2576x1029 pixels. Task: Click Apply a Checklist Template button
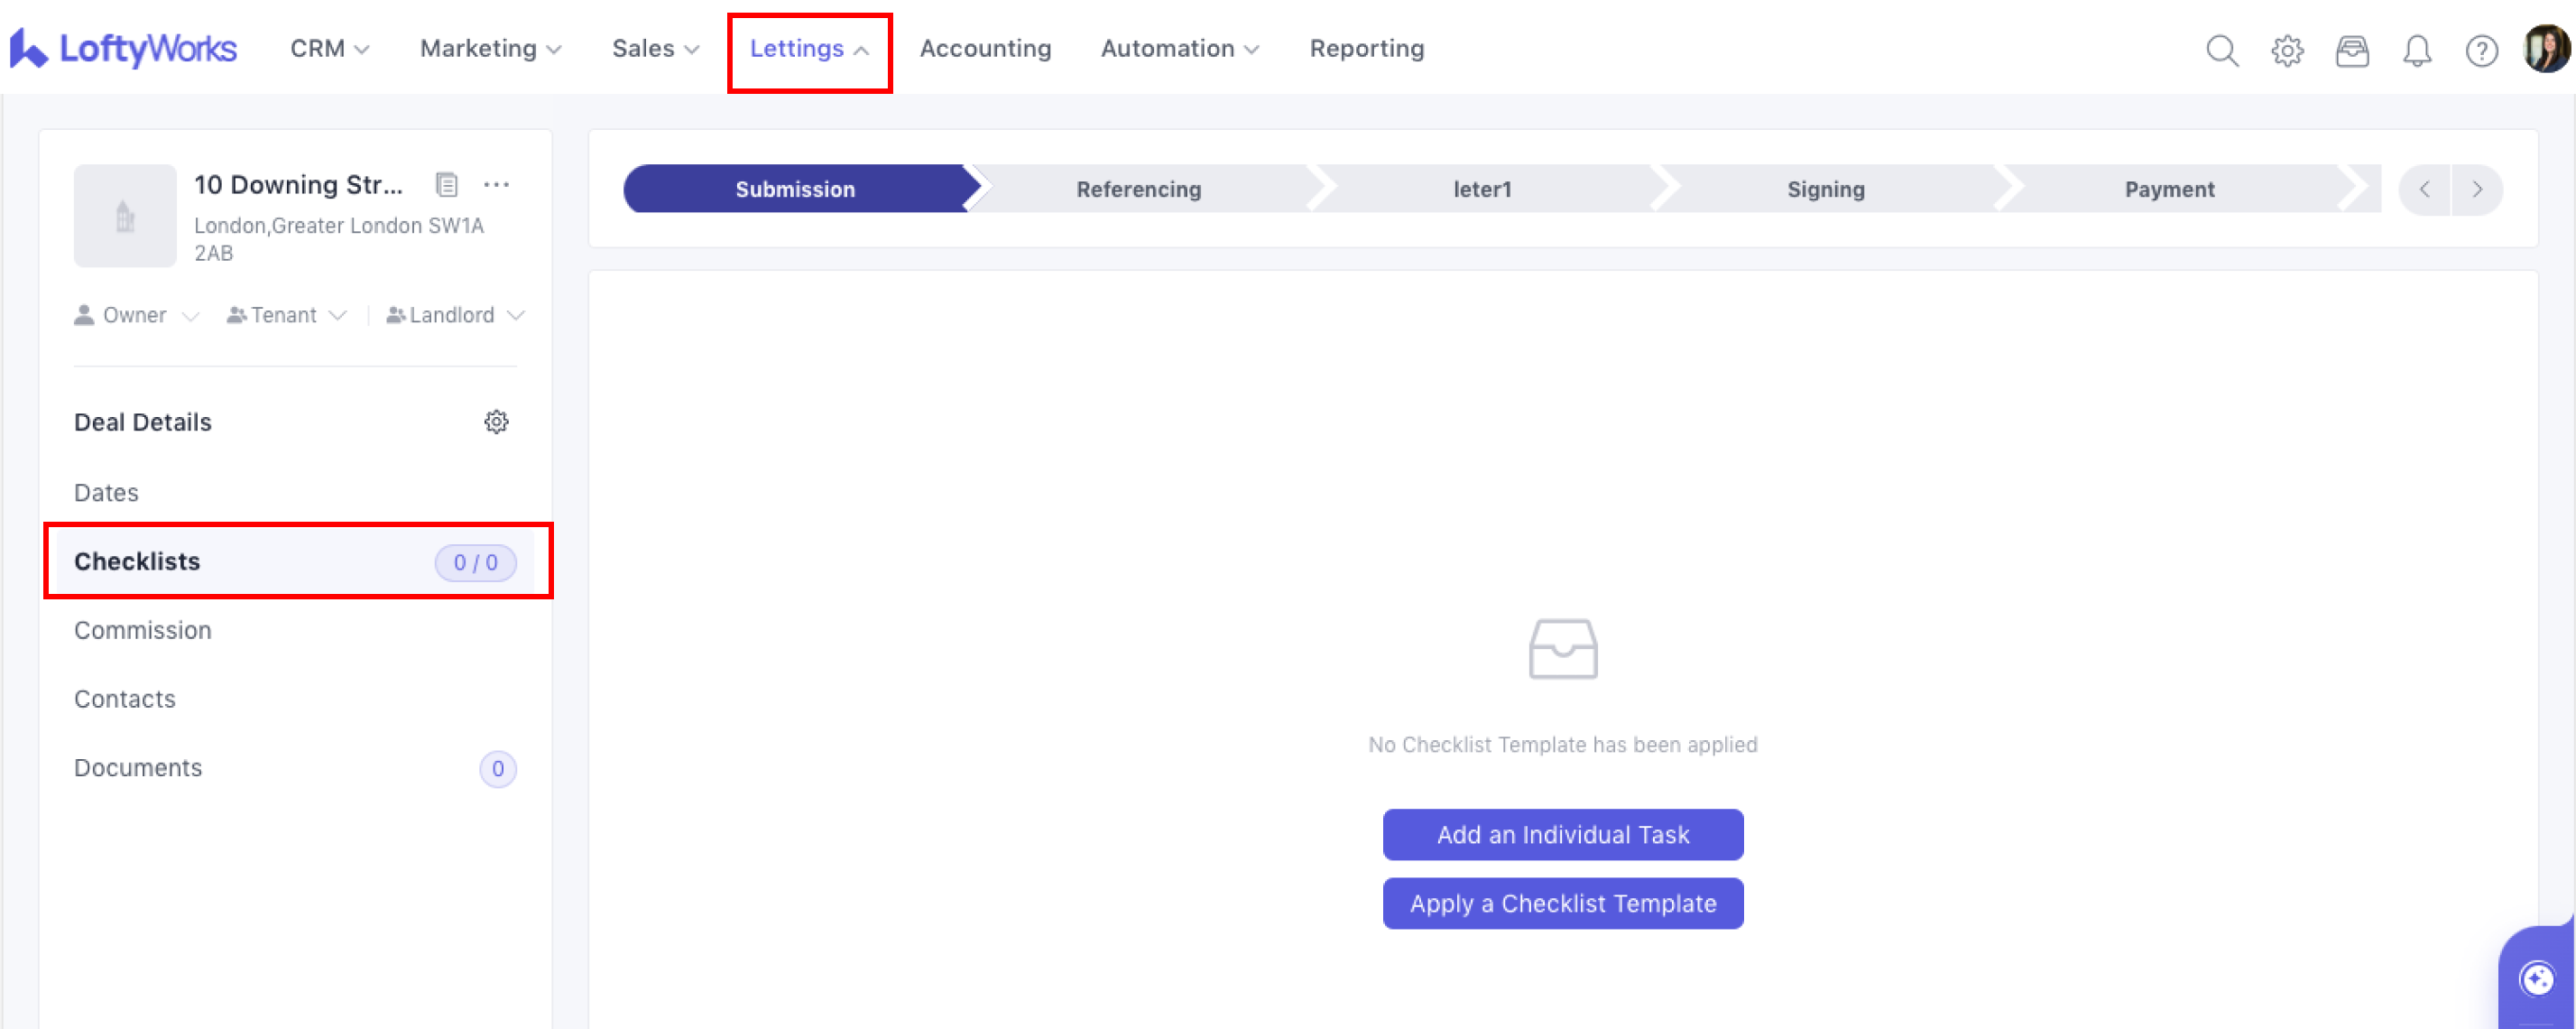point(1562,903)
